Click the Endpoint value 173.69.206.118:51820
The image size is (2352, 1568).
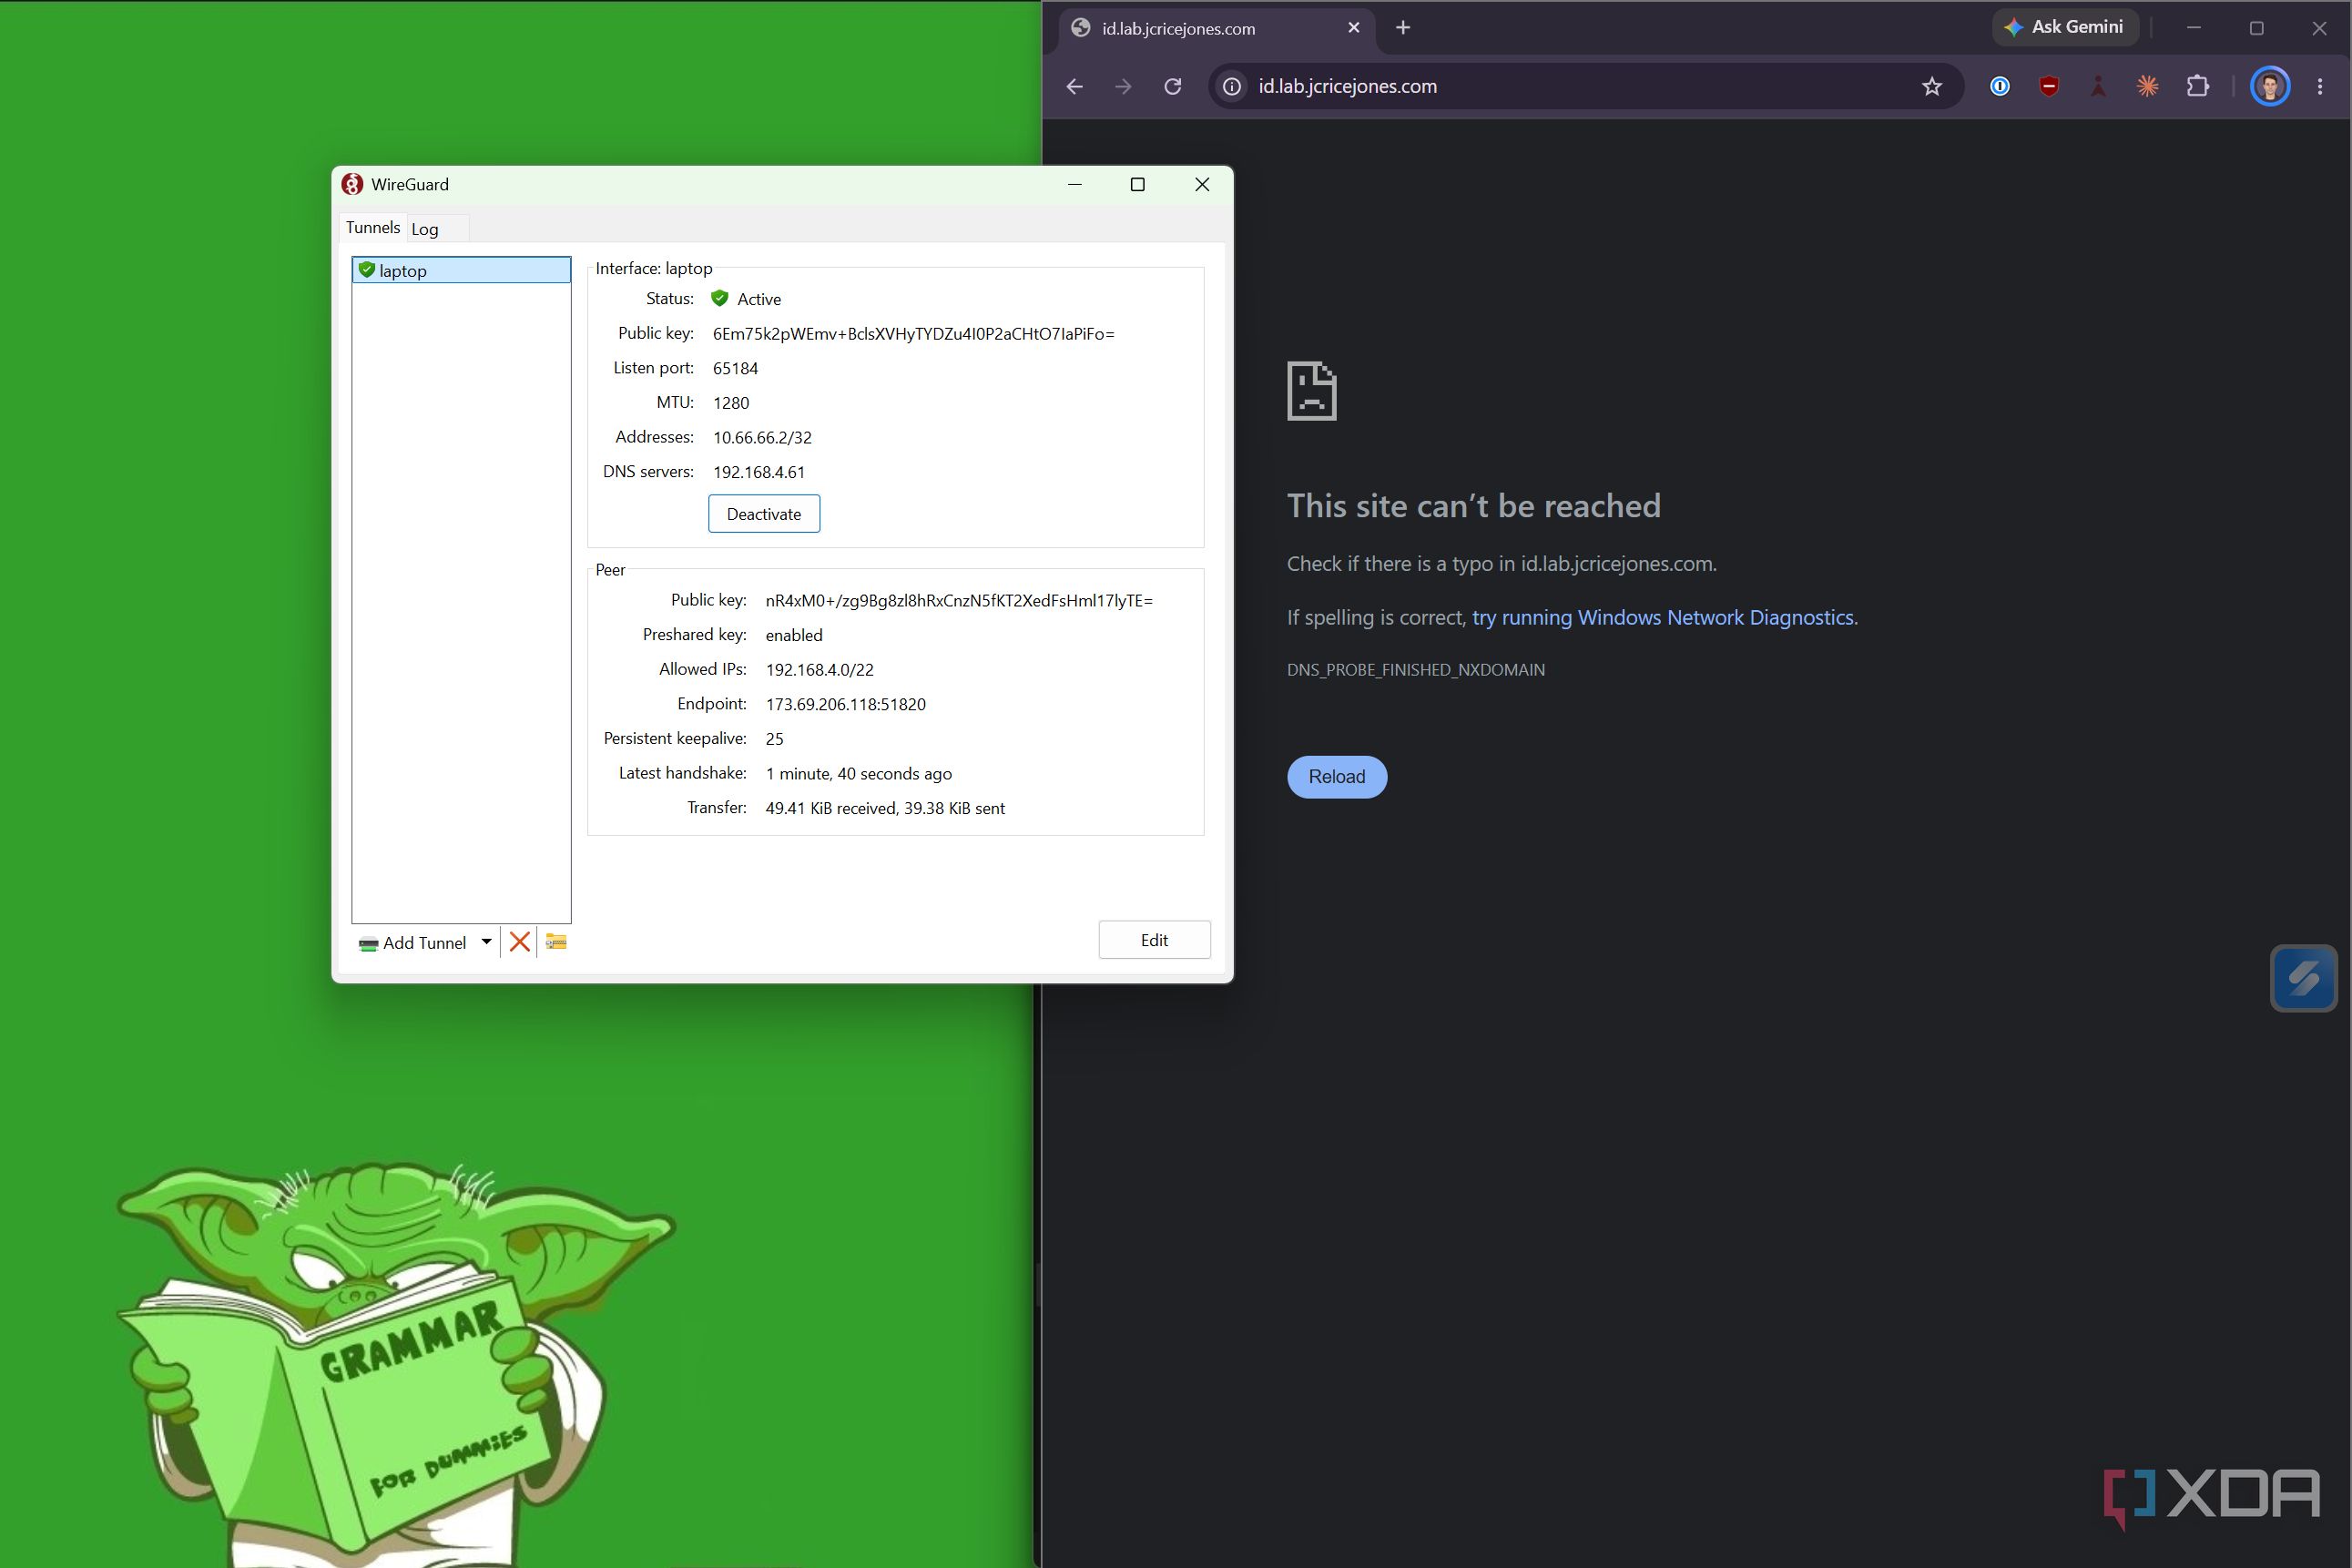click(846, 705)
